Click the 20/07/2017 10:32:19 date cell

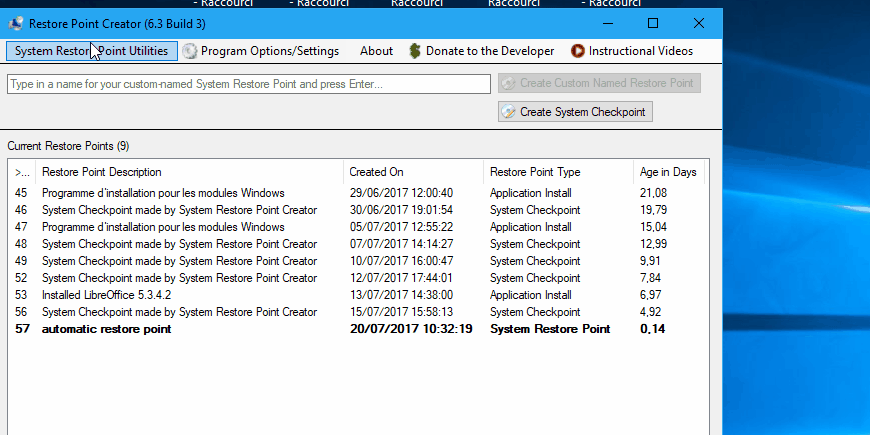click(x=411, y=329)
